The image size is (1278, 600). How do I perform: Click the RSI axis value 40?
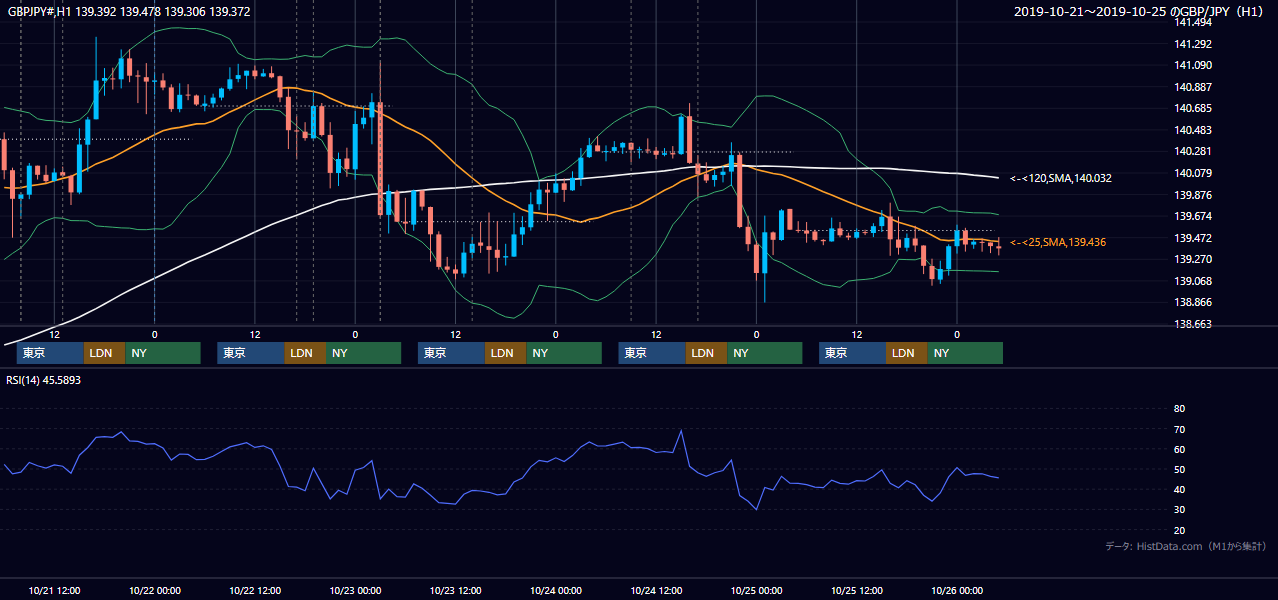pos(1179,489)
